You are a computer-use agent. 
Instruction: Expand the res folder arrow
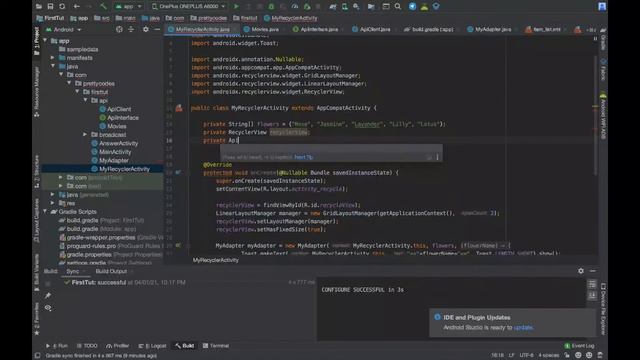(x=53, y=203)
